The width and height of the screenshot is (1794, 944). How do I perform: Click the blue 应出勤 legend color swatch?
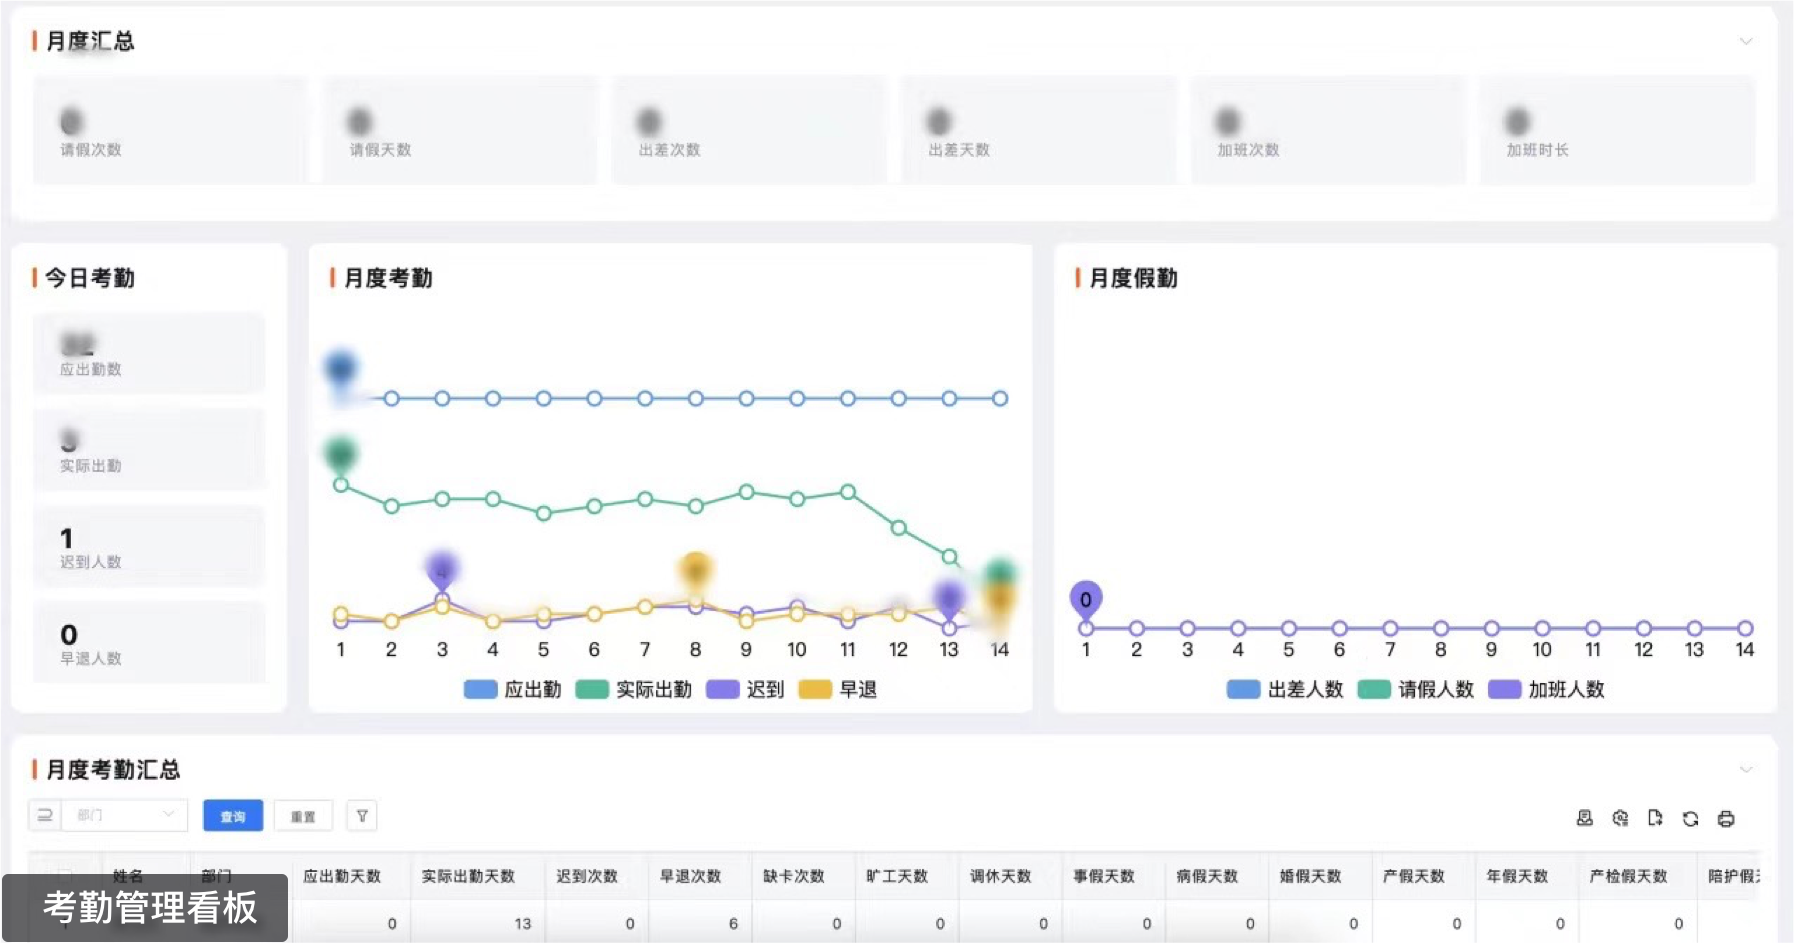click(481, 689)
